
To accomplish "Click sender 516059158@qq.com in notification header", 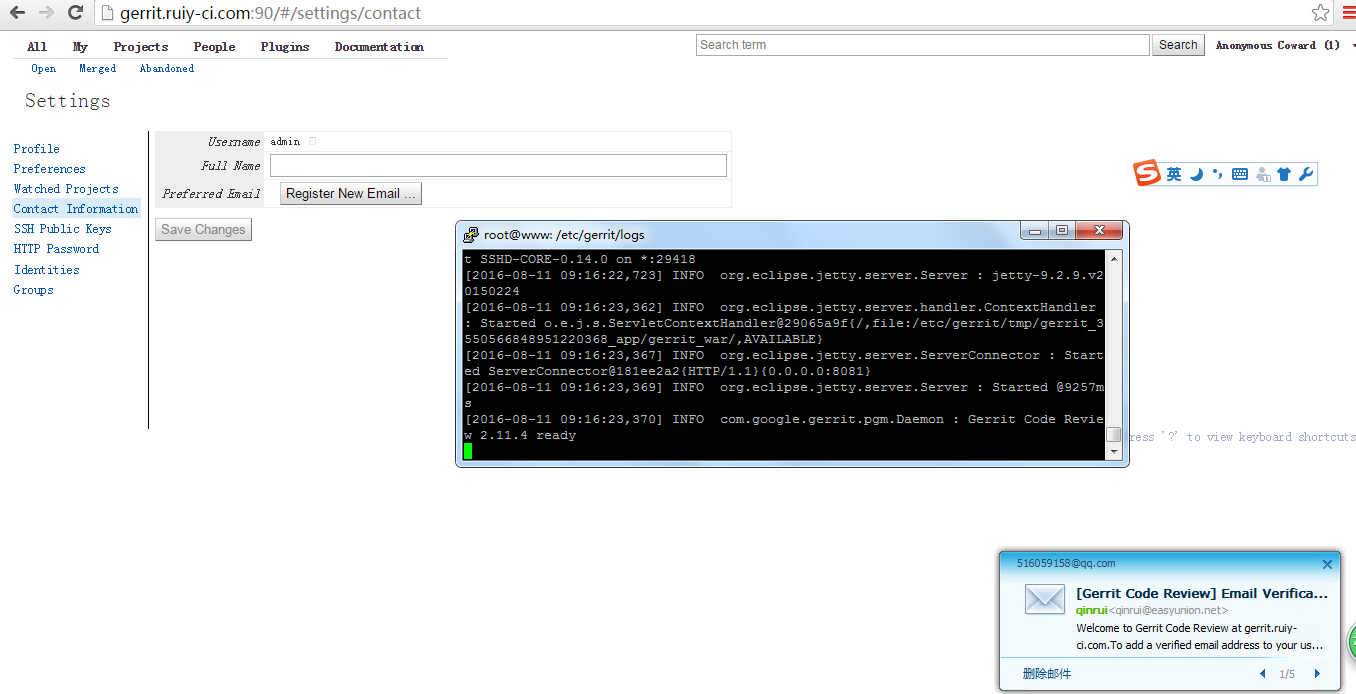I will click(x=1066, y=564).
